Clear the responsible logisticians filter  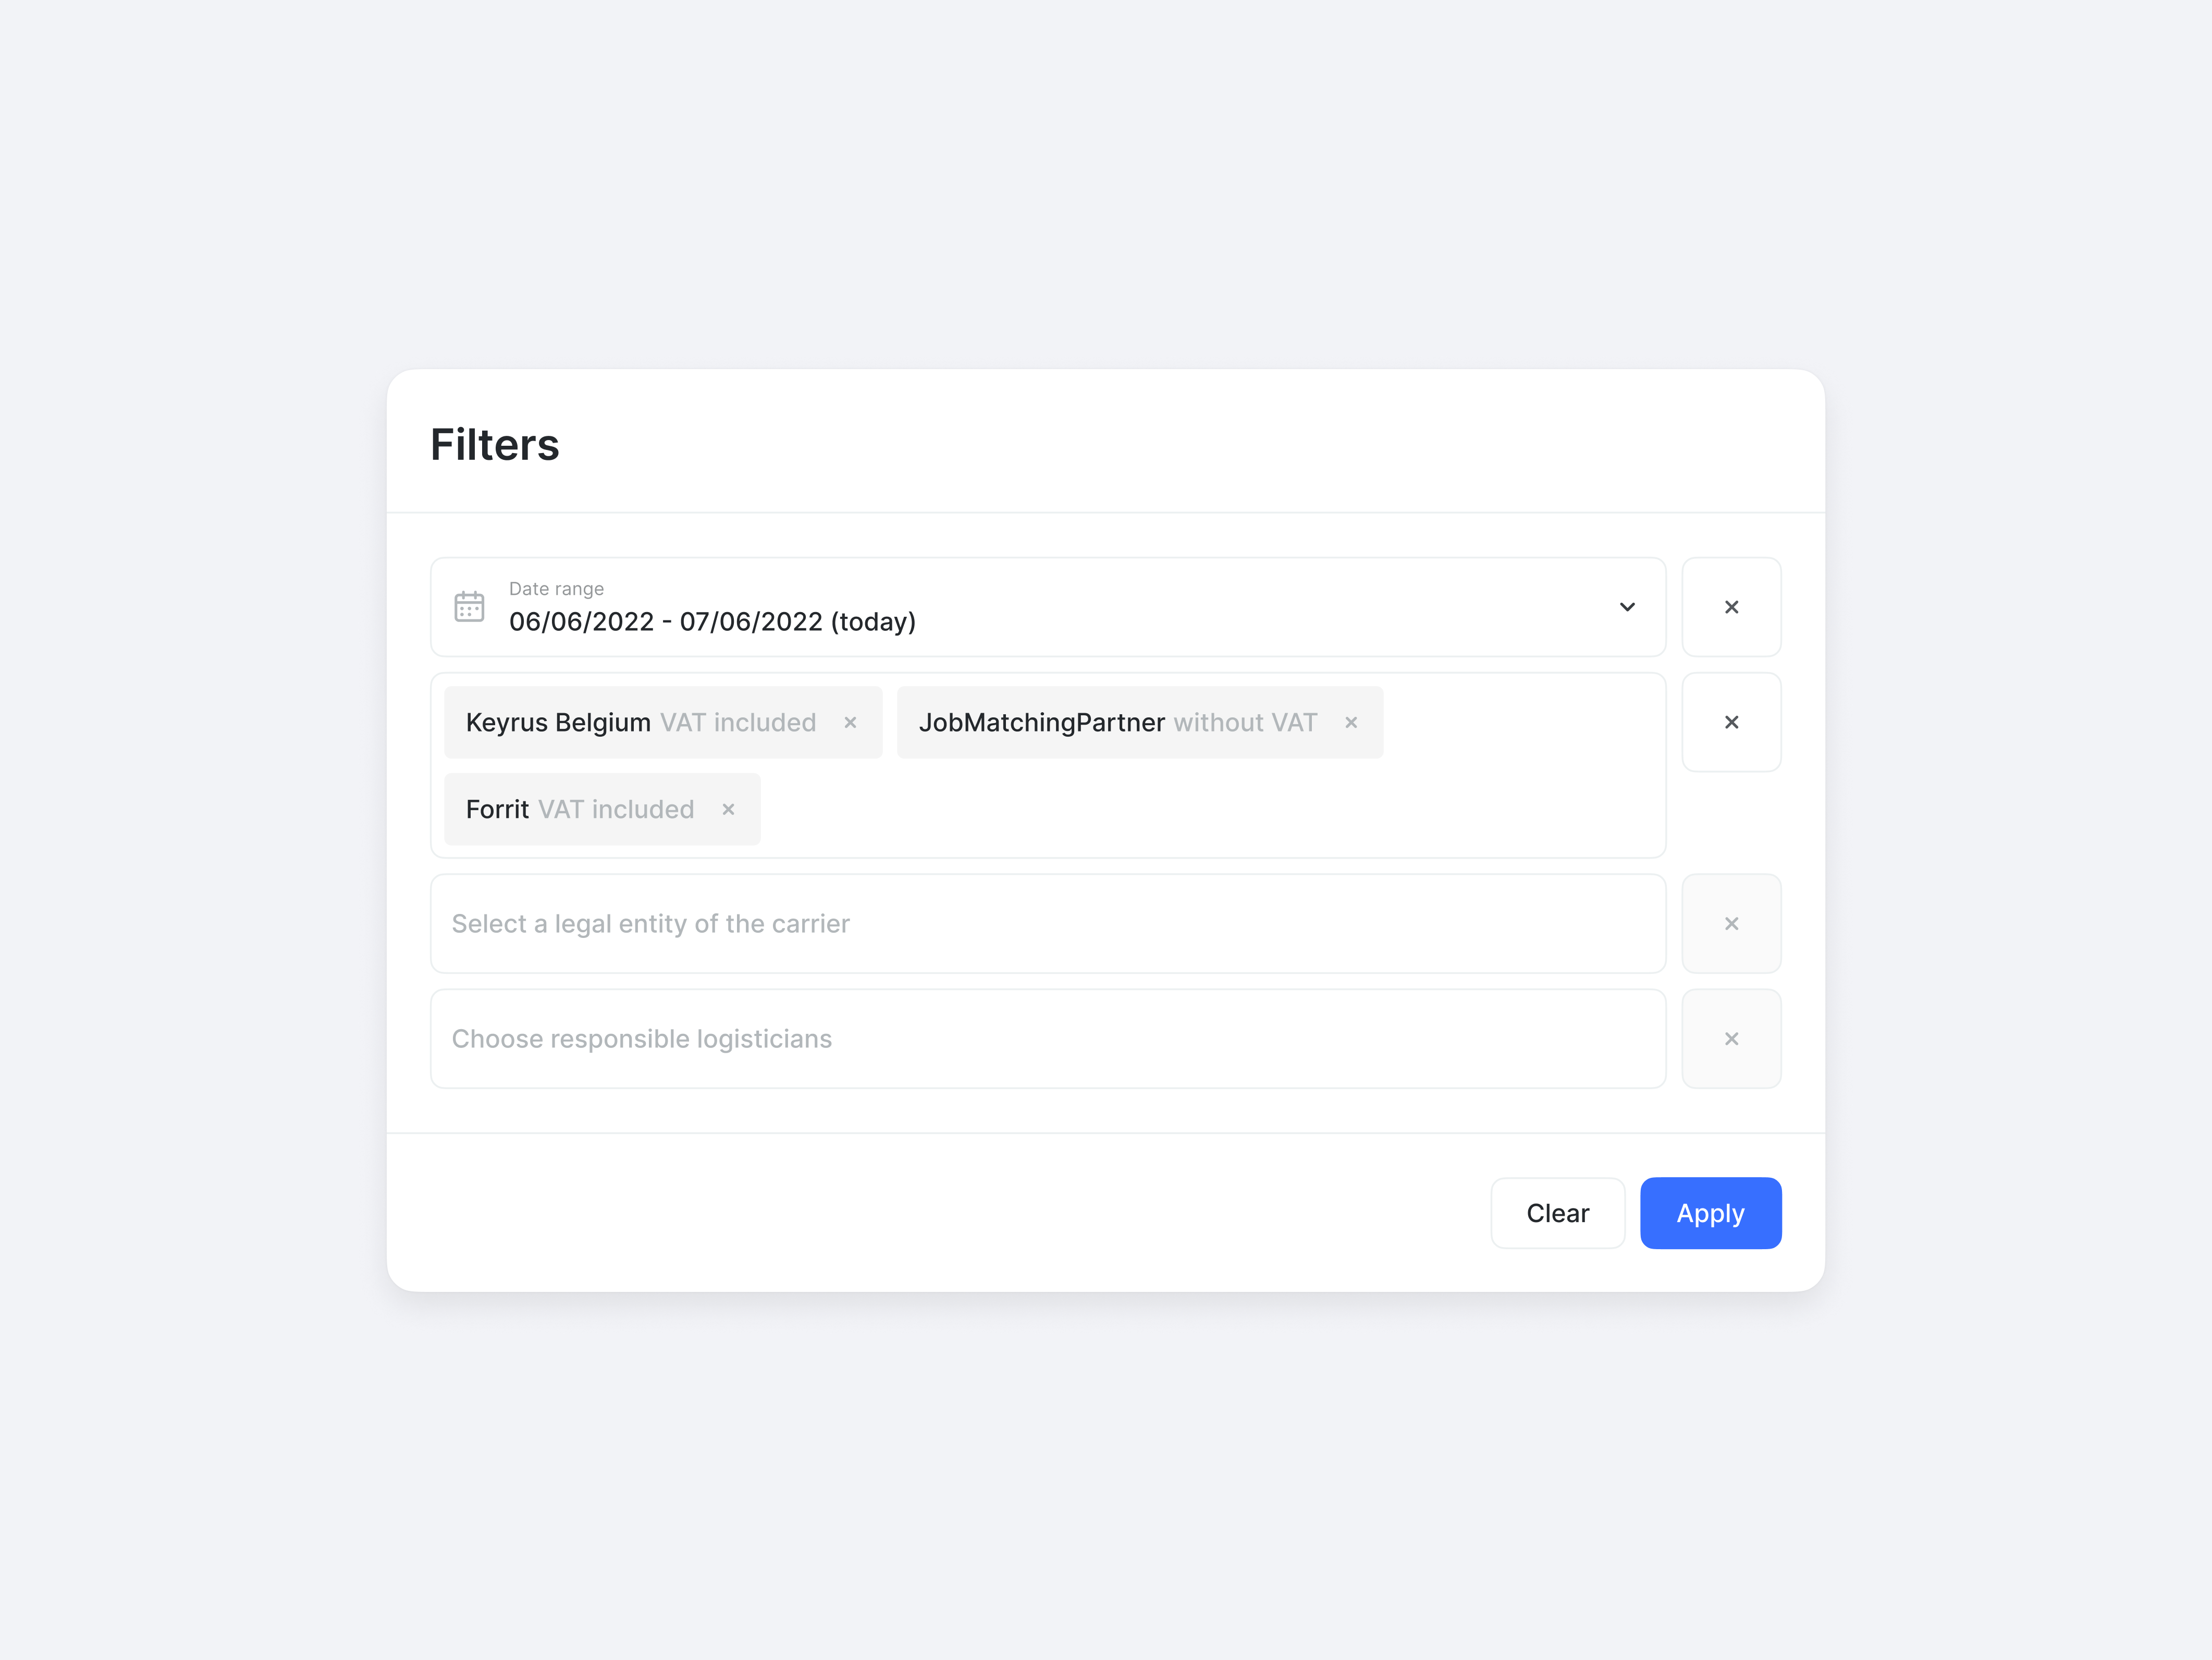1731,1038
